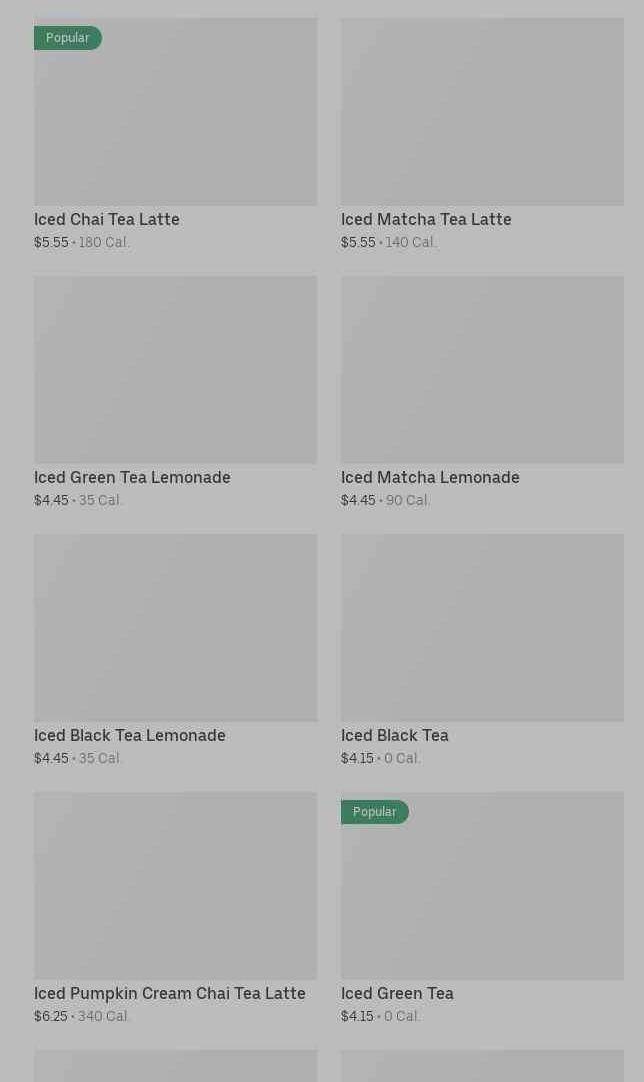Click the Popular badge on Iced Chai Tea Latte
This screenshot has width=644, height=1082.
67,38
